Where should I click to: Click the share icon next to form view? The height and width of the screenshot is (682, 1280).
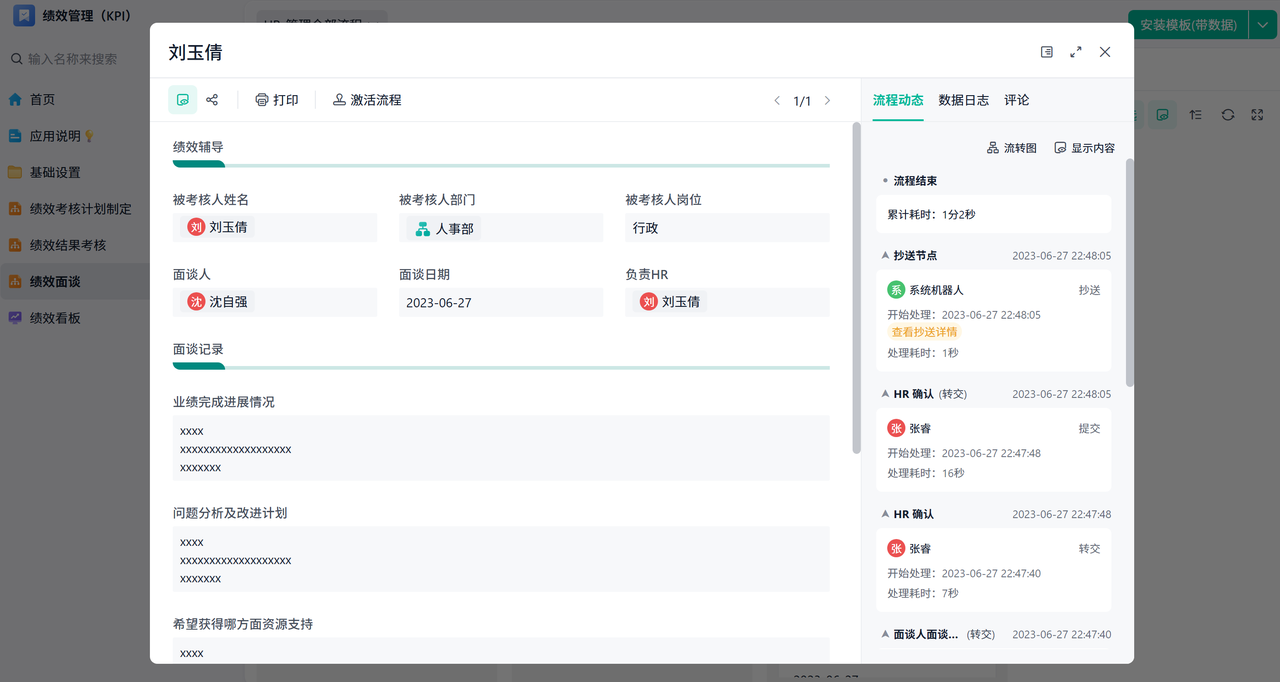tap(212, 100)
